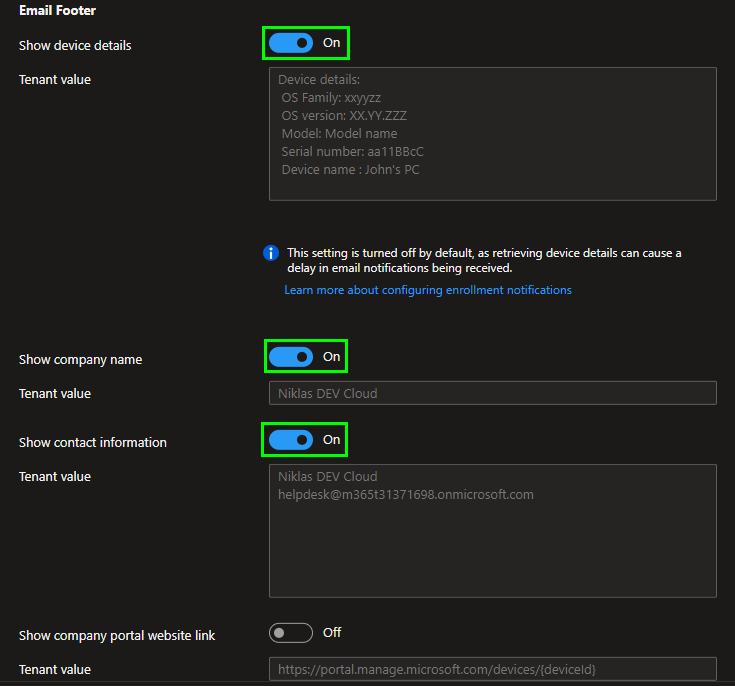Click Tenant value label beside Device details box
This screenshot has width=735, height=686.
pyautogui.click(x=55, y=80)
